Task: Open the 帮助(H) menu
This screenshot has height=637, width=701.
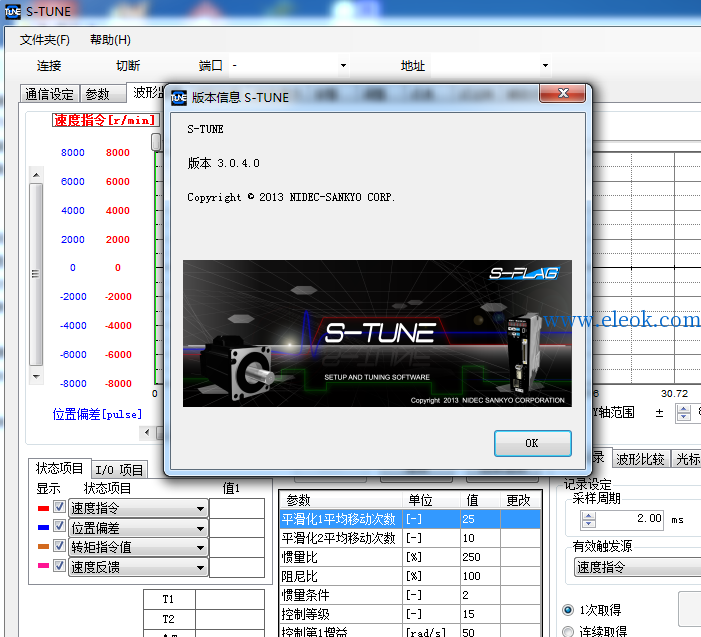Action: 110,40
